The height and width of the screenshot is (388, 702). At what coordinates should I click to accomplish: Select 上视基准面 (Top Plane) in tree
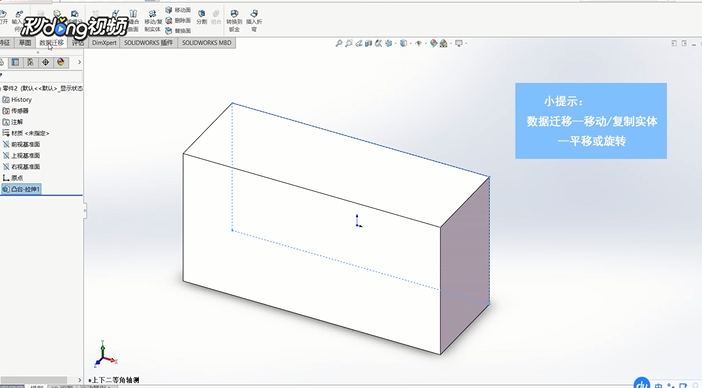tap(21, 155)
